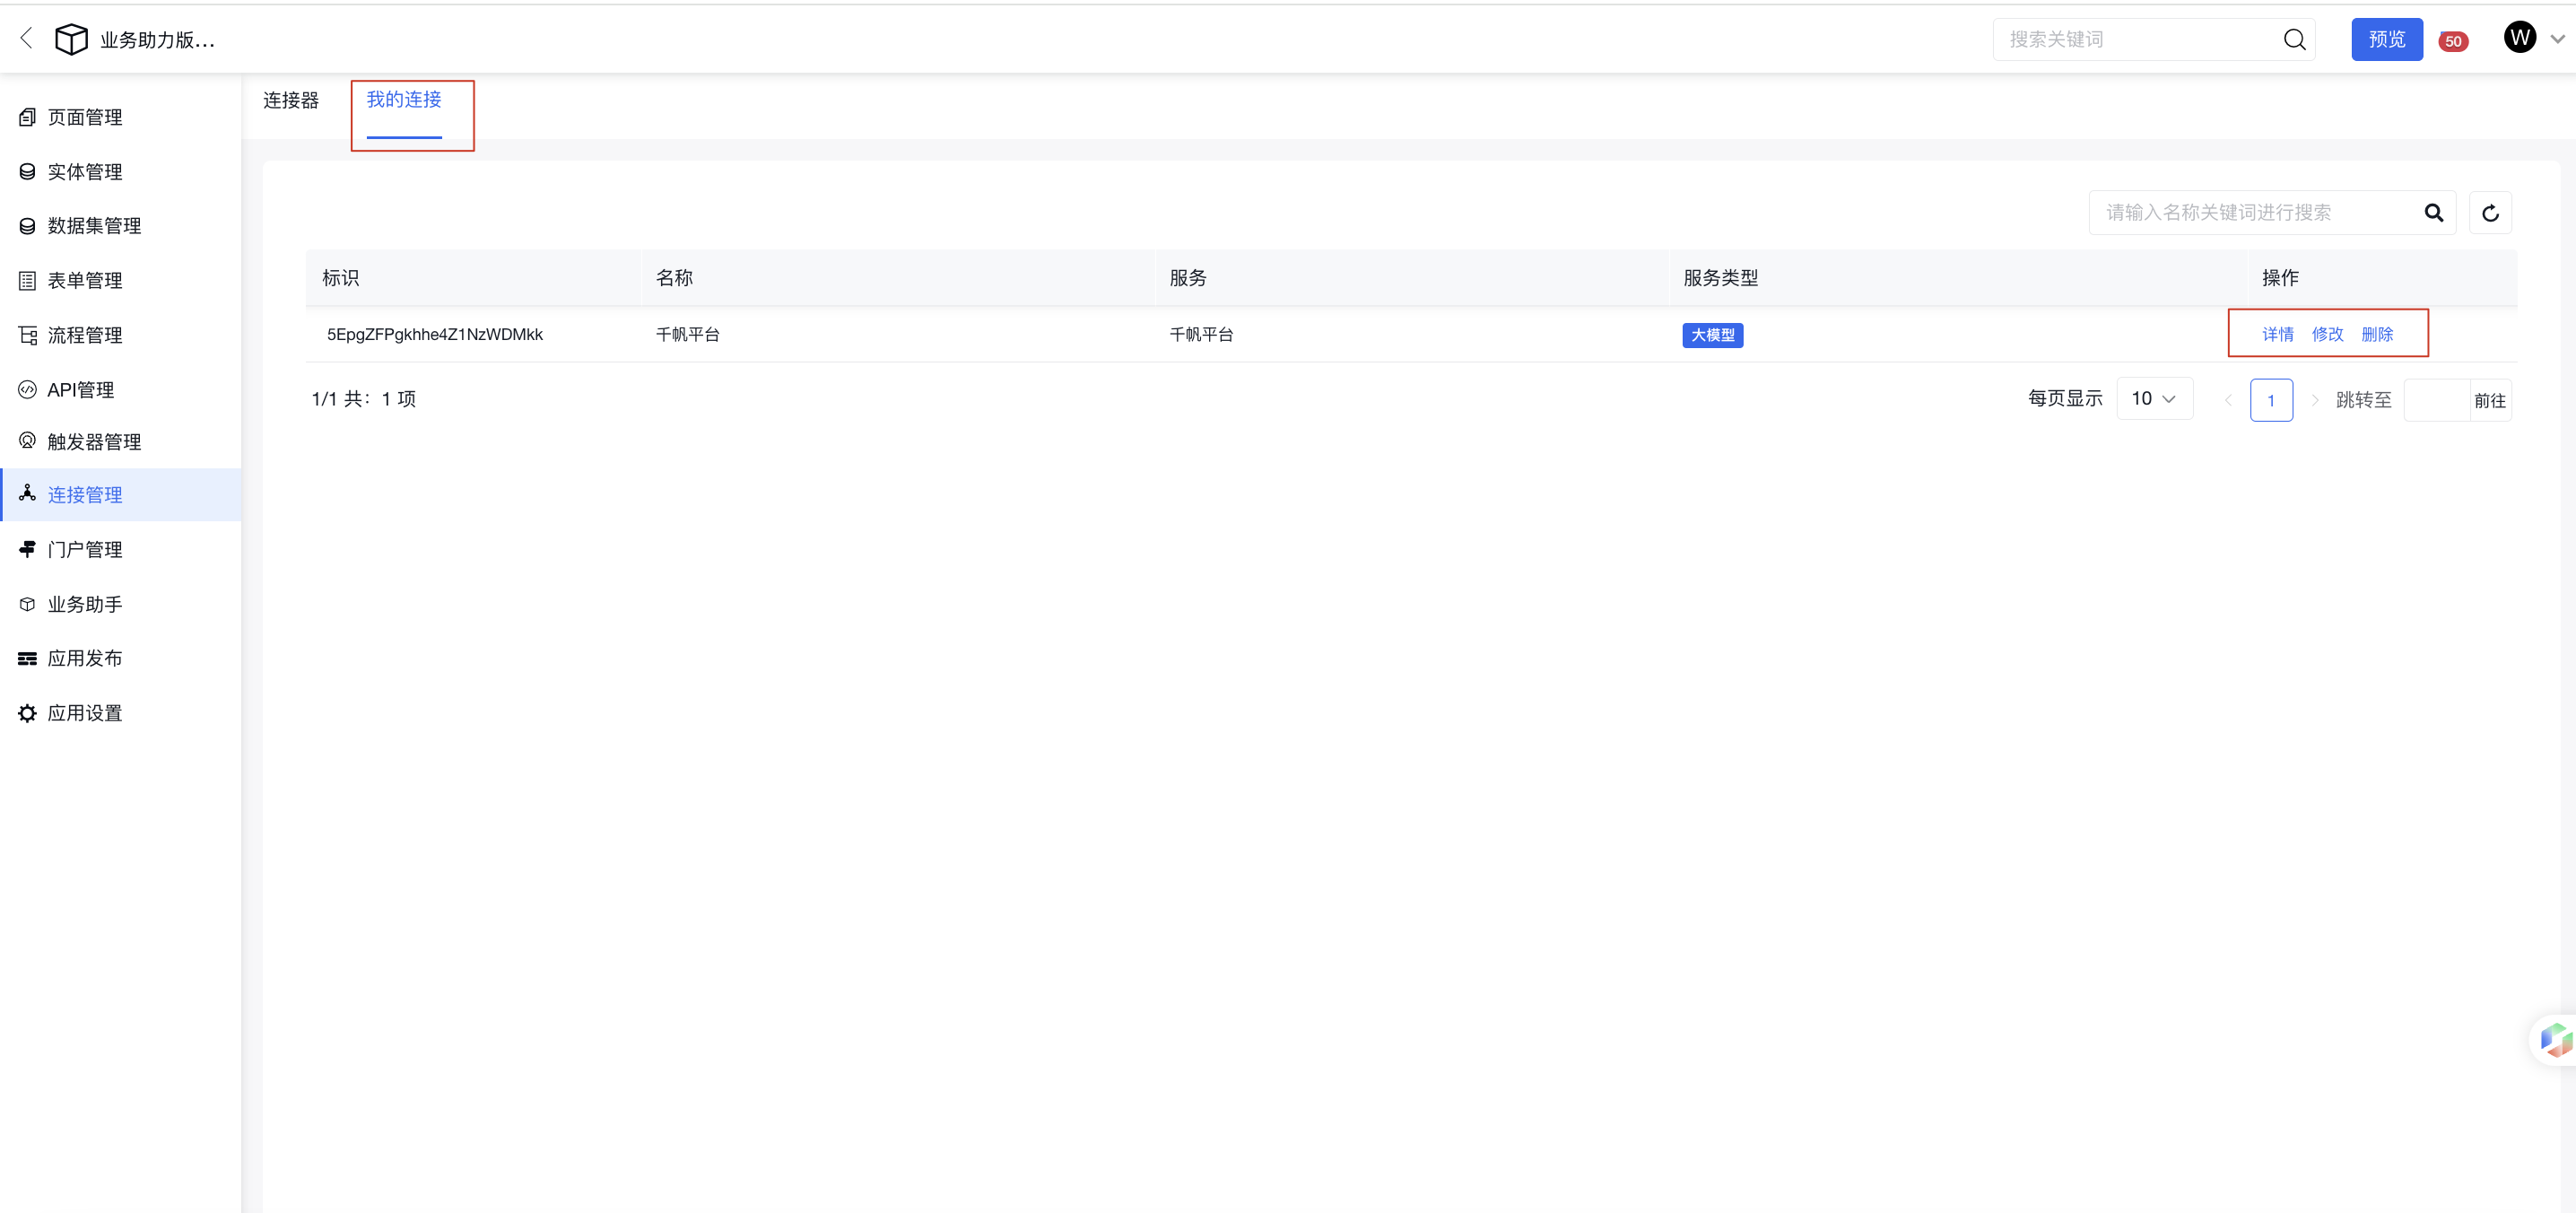The width and height of the screenshot is (2576, 1213).
Task: Open the floating assistant cube icon
Action: pos(2555,1040)
